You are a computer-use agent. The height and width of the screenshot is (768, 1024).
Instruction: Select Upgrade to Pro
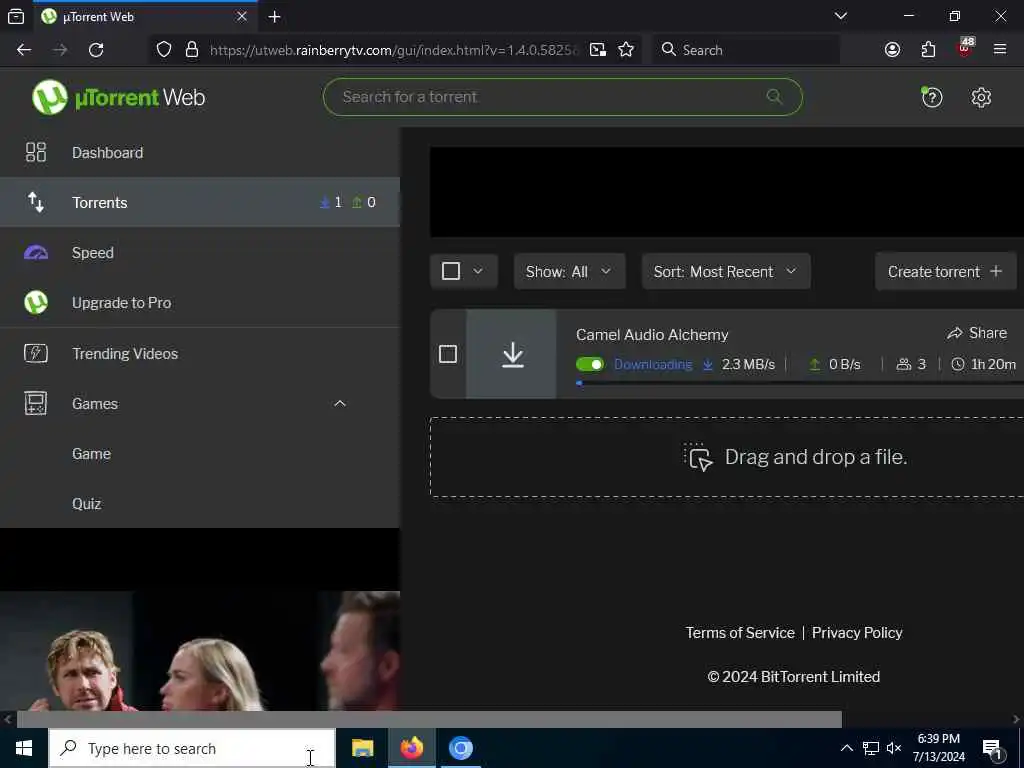(x=200, y=302)
